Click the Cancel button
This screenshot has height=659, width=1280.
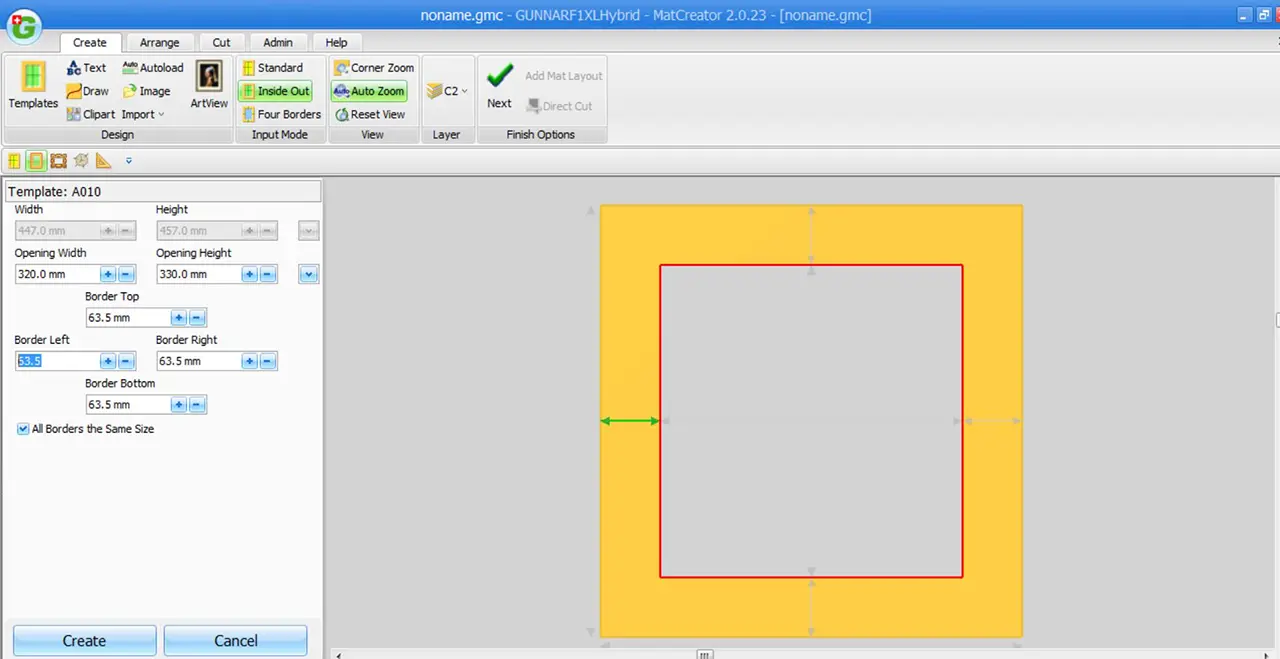click(x=235, y=641)
